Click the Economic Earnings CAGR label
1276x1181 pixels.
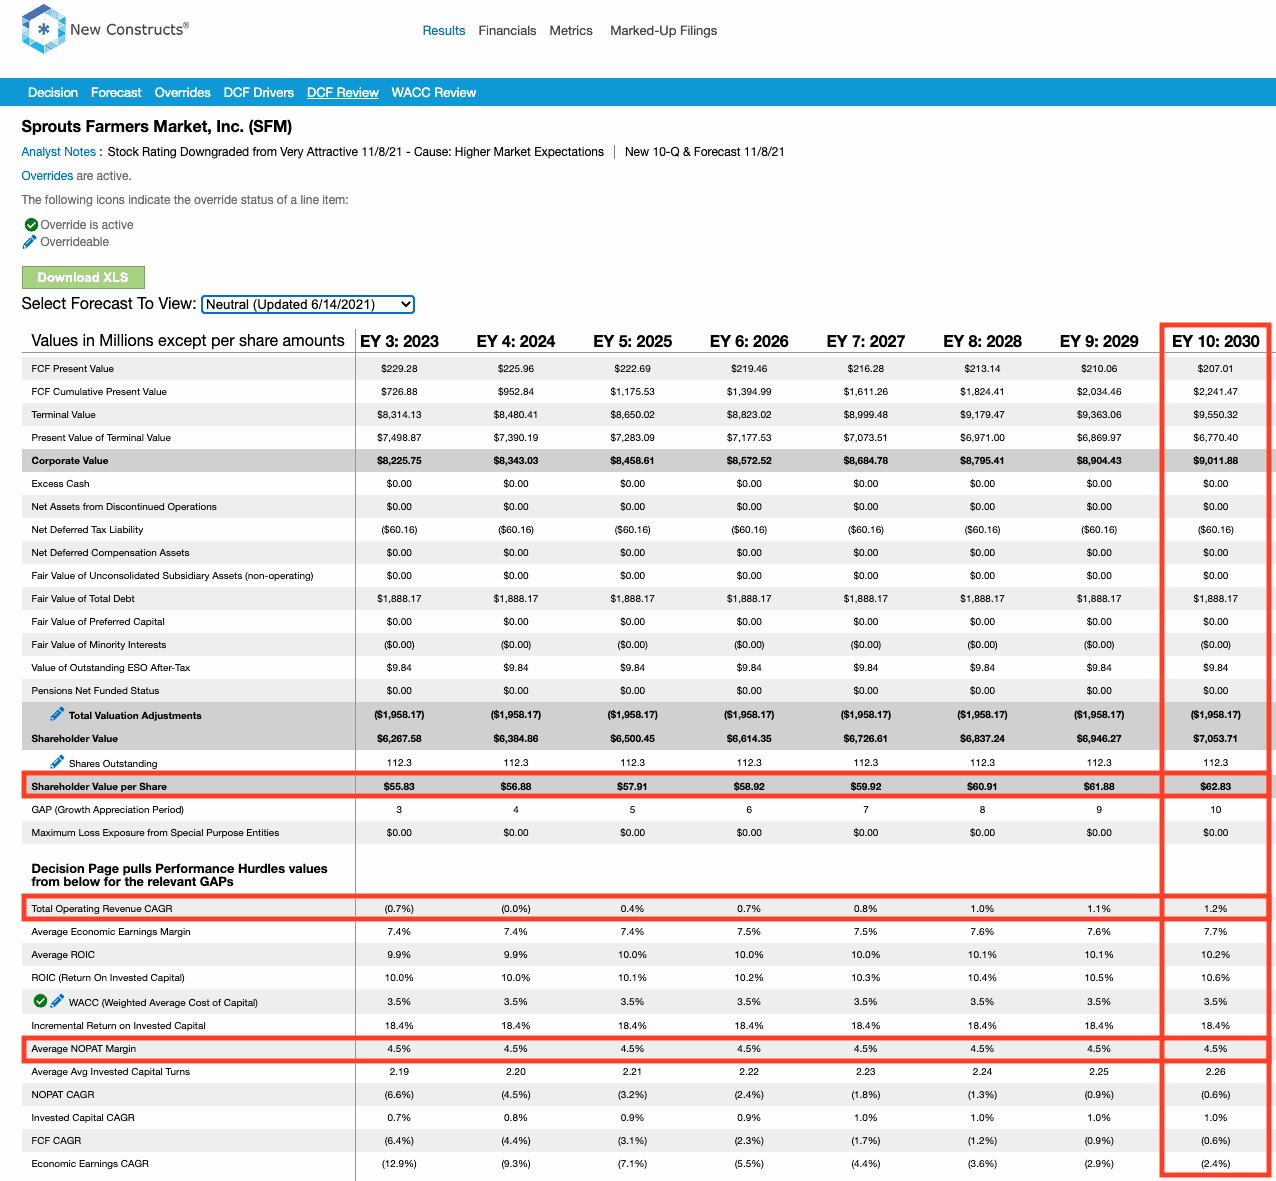click(x=90, y=1164)
